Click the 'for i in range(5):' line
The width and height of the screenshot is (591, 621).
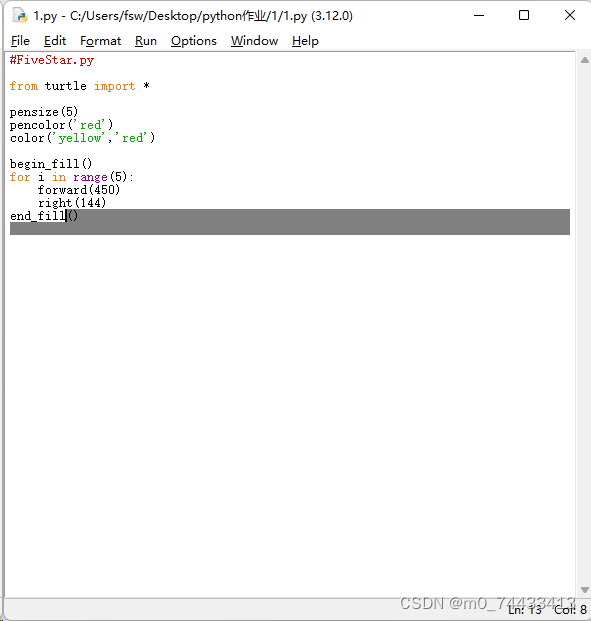(72, 177)
